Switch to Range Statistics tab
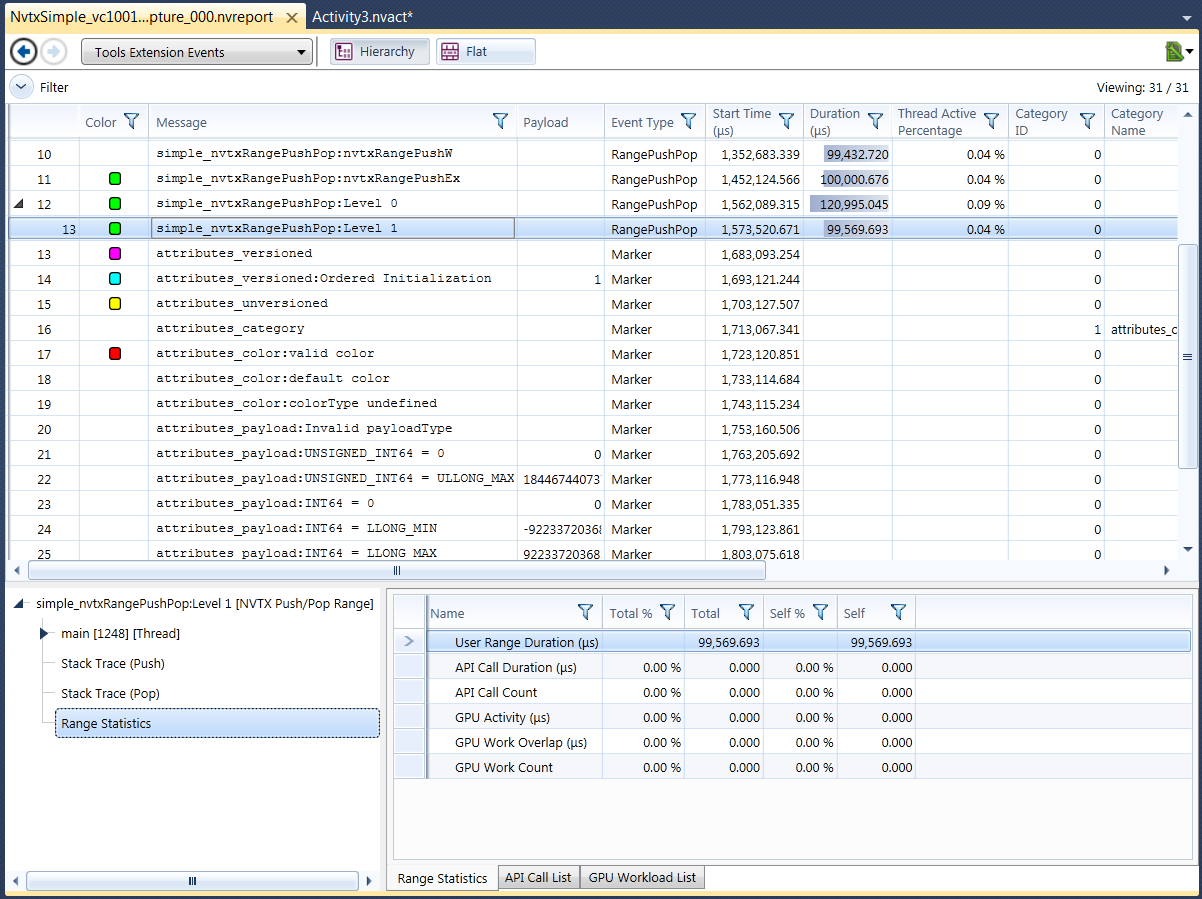This screenshot has height=899, width=1202. point(442,878)
